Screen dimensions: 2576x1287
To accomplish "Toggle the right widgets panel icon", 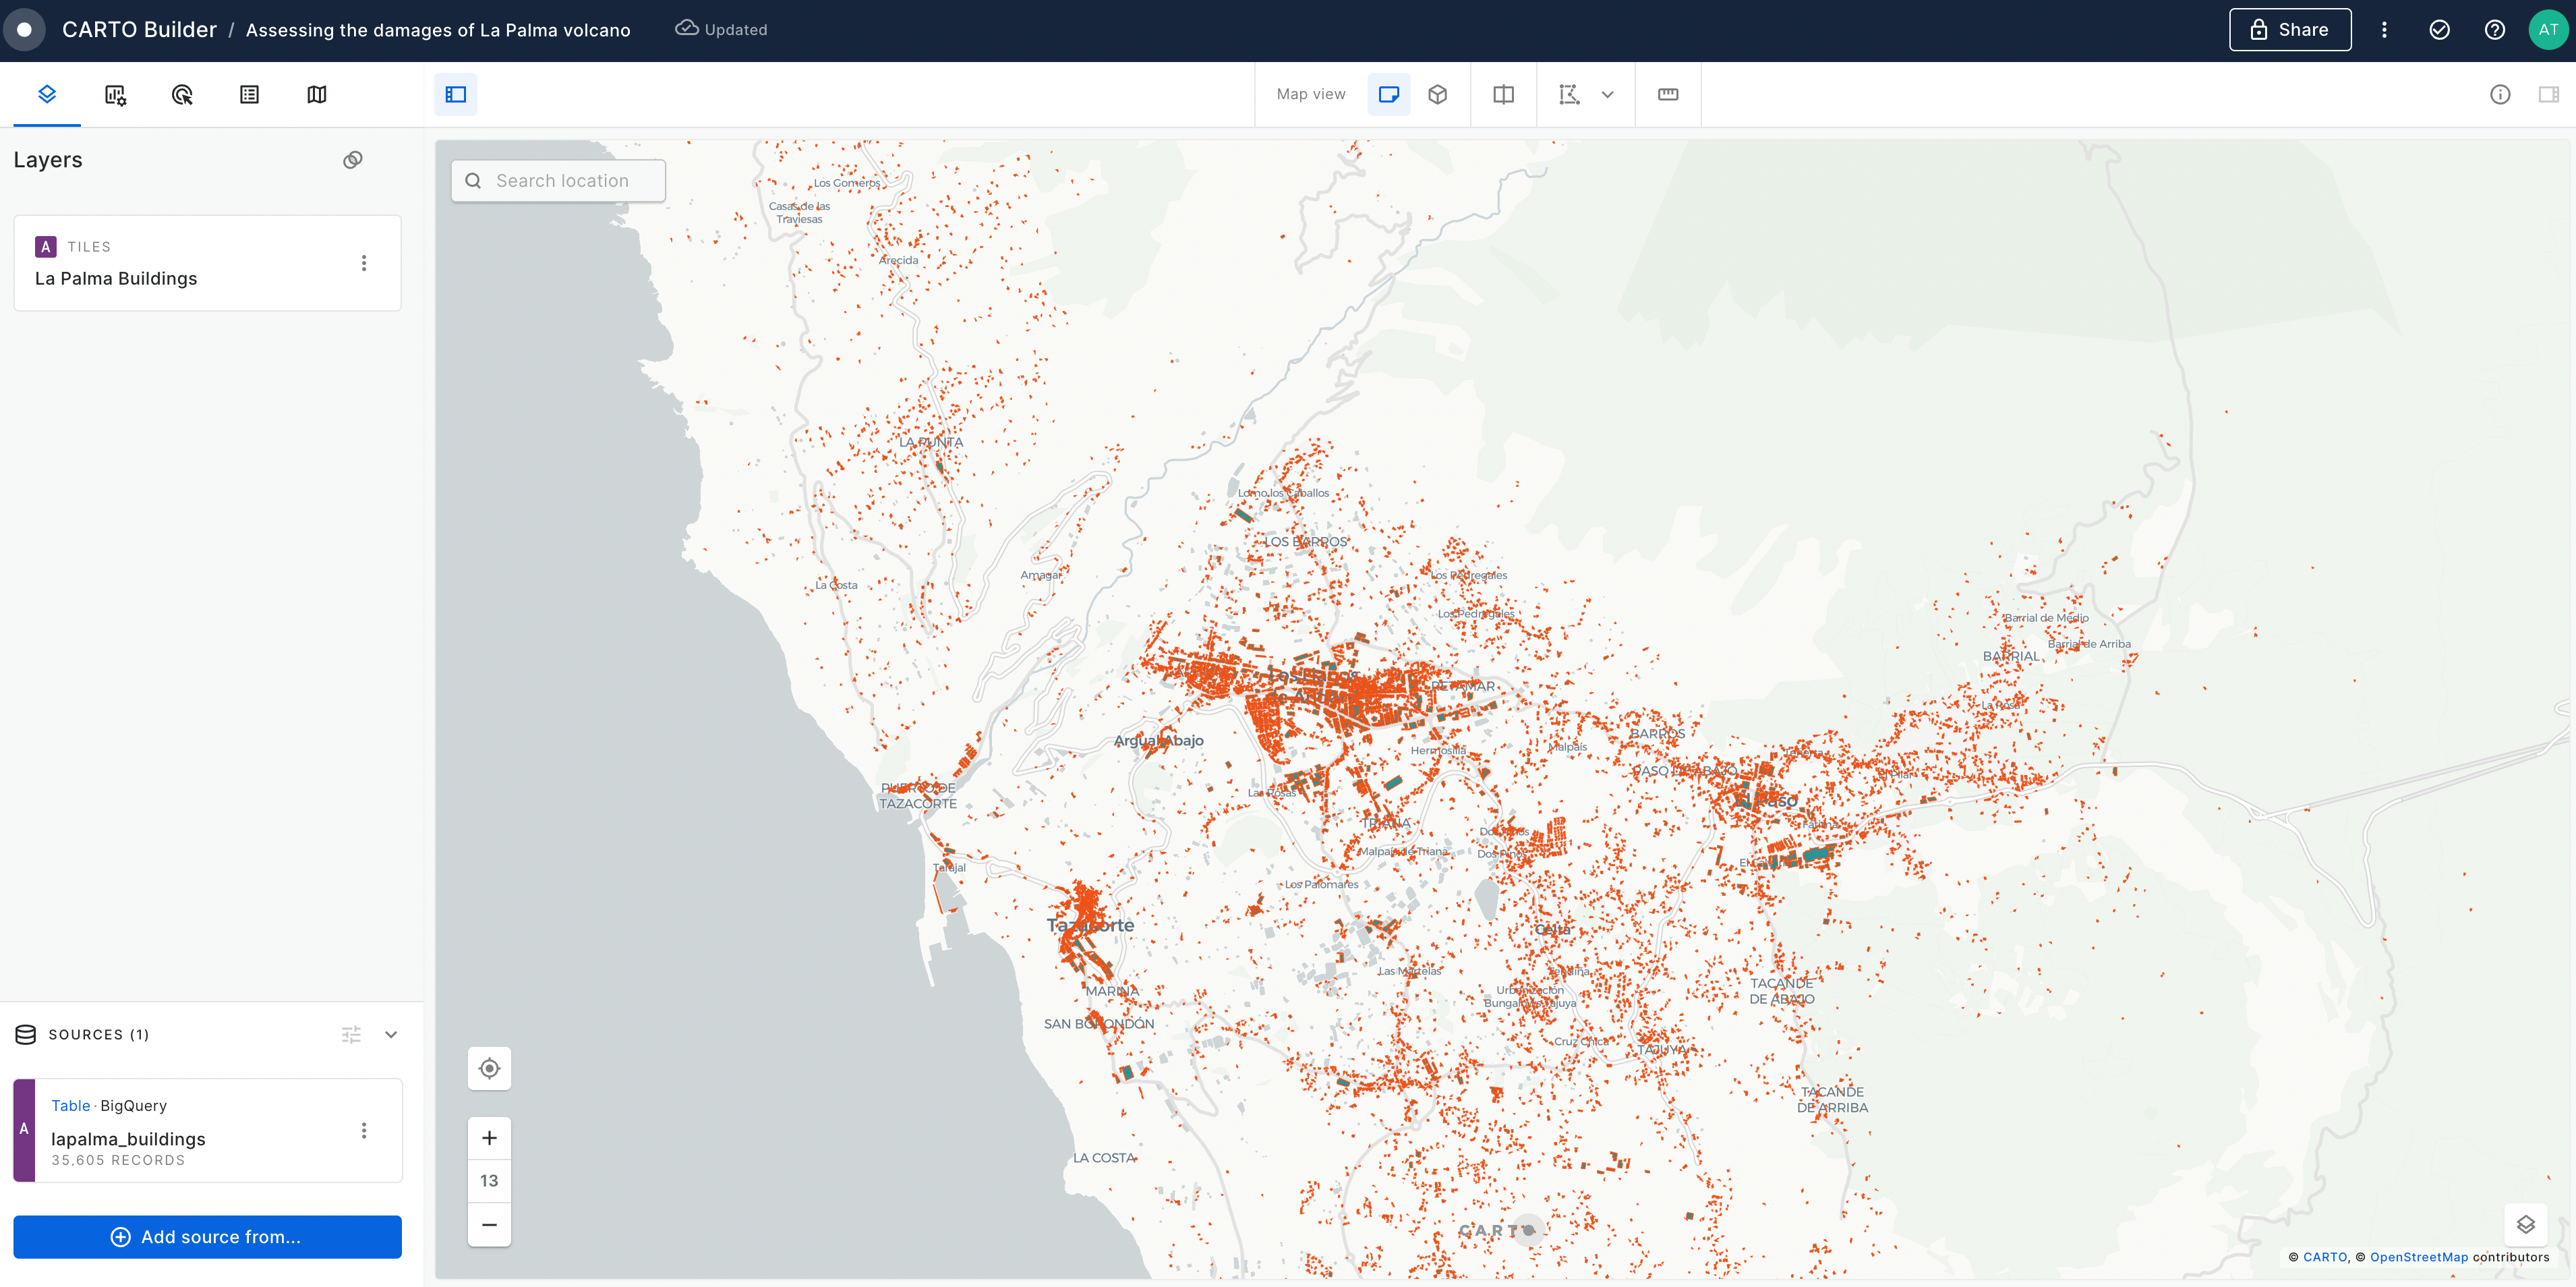I will [x=2549, y=94].
